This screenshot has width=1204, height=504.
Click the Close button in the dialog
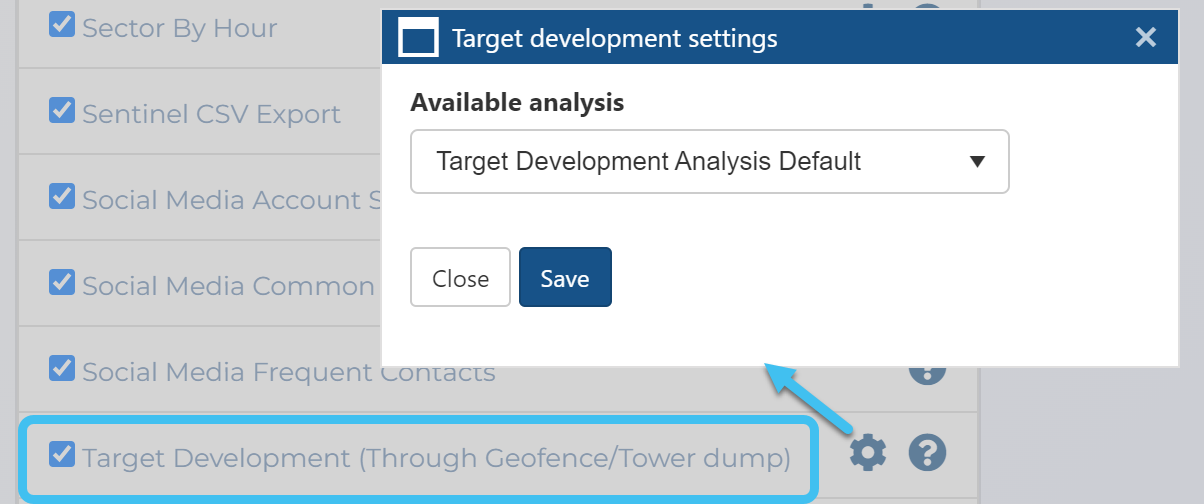pos(460,277)
